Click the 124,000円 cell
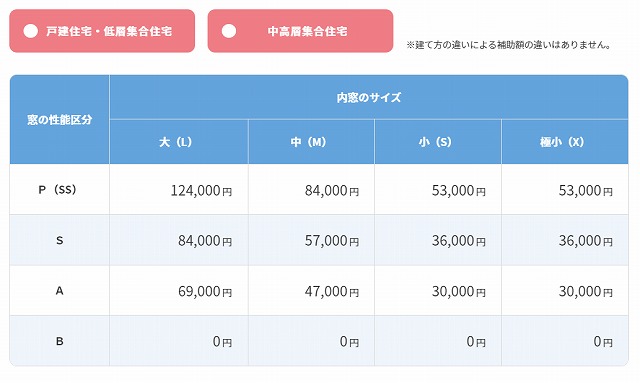Viewport: 640px width, 383px height. [x=179, y=189]
